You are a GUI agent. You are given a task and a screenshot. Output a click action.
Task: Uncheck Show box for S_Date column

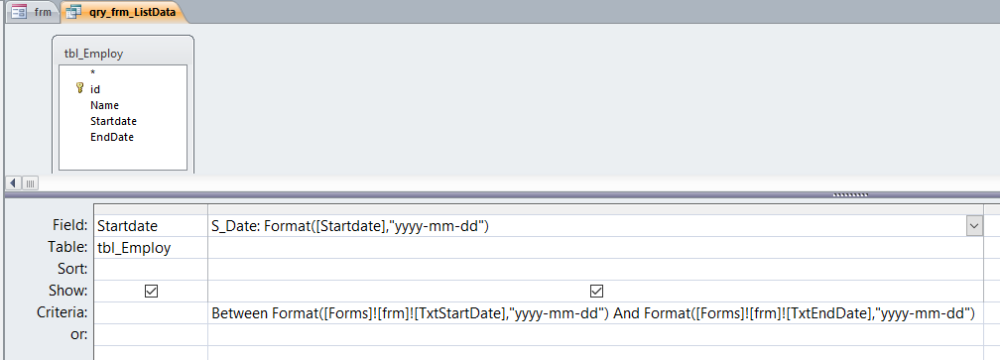pos(596,291)
